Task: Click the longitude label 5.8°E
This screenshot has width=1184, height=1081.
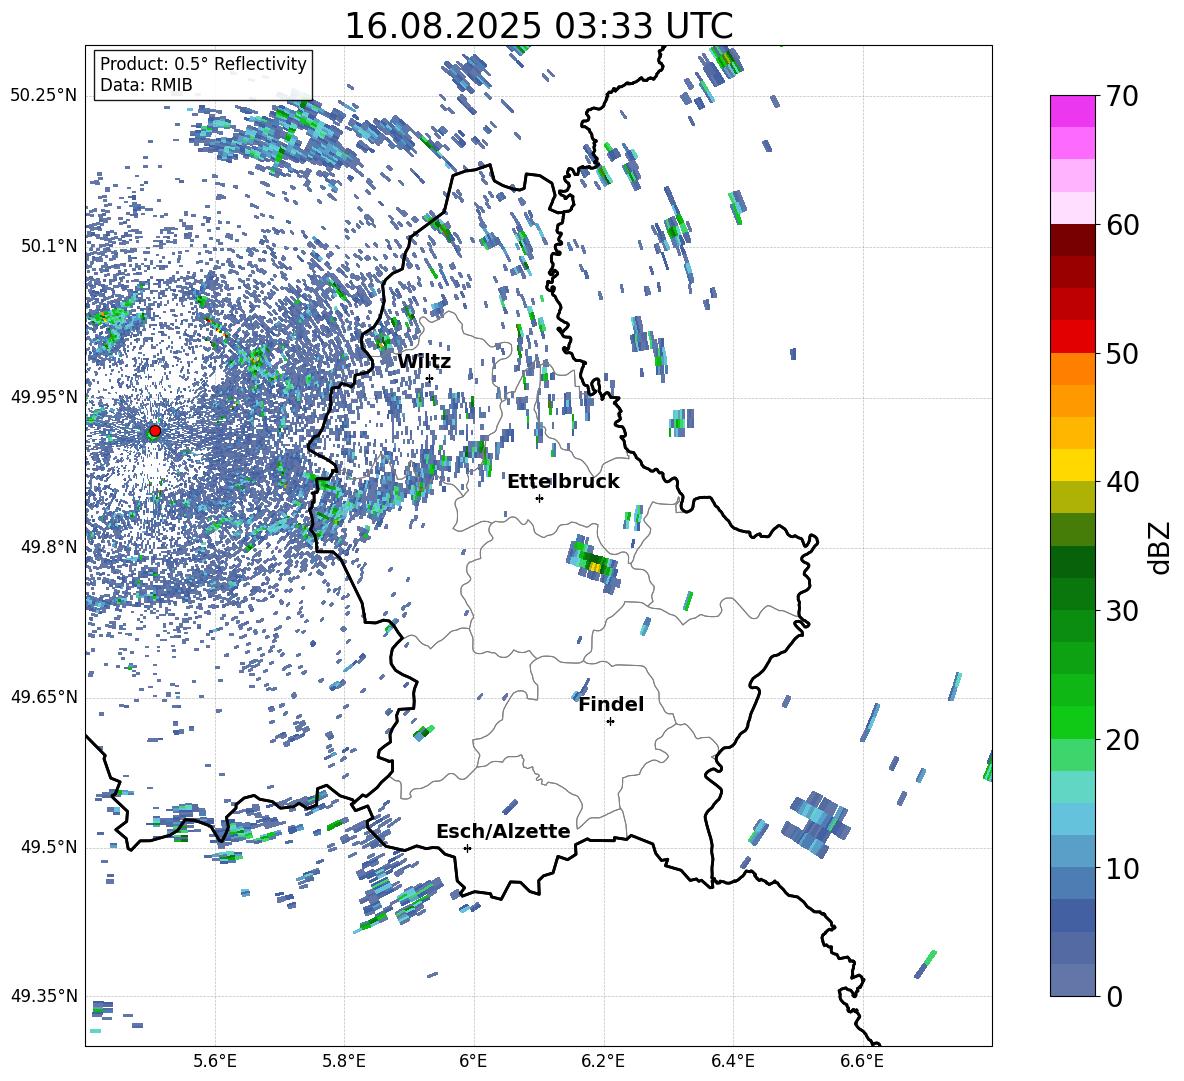Action: click(x=344, y=1061)
